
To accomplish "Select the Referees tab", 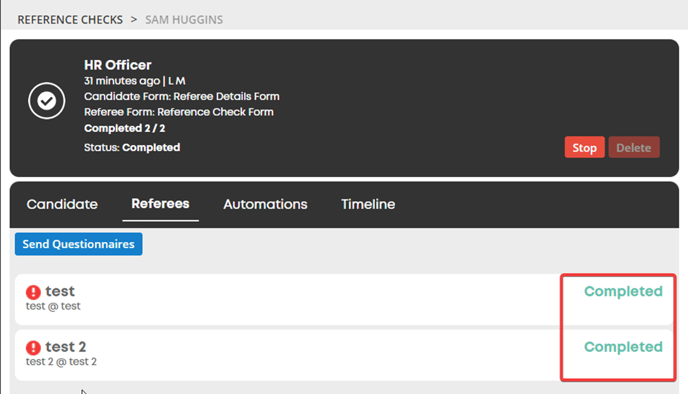I will click(x=160, y=204).
